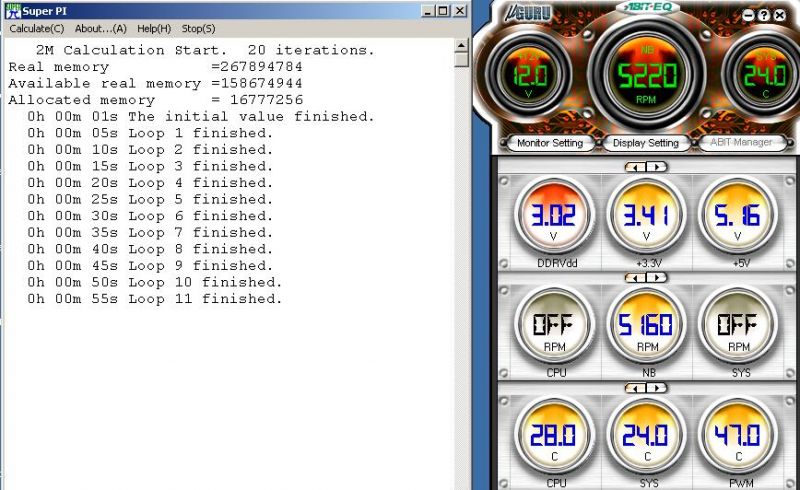
Task: Click the Super PI title bar app icon
Action: coord(13,11)
